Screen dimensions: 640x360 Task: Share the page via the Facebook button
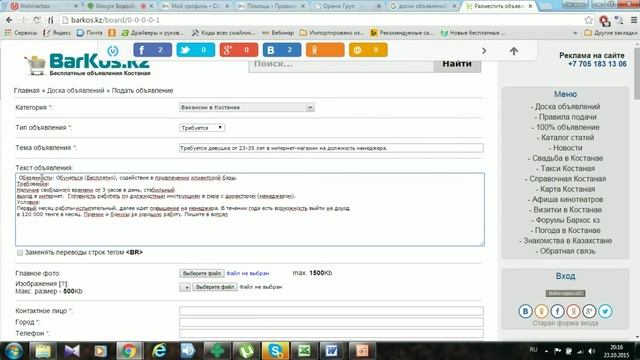[x=153, y=50]
